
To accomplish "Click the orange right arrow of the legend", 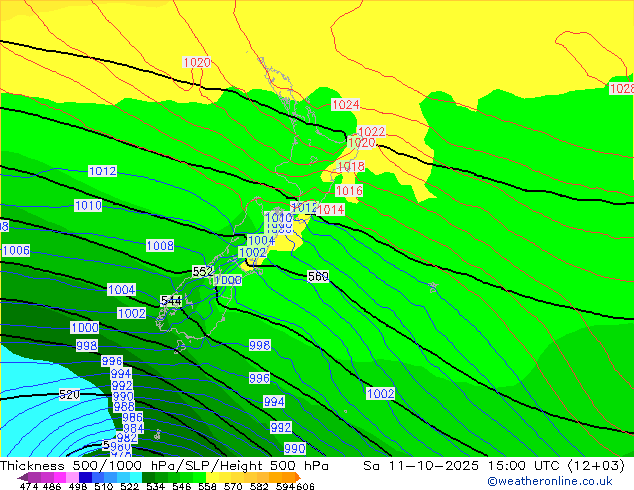I will [x=298, y=477].
